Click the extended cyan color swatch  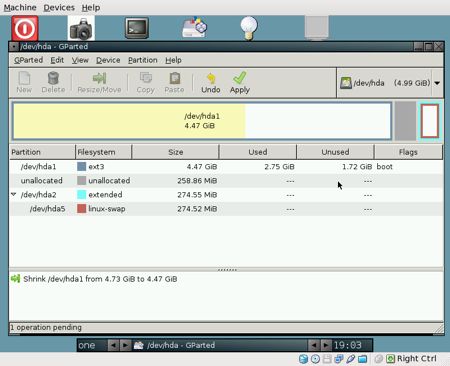point(82,194)
